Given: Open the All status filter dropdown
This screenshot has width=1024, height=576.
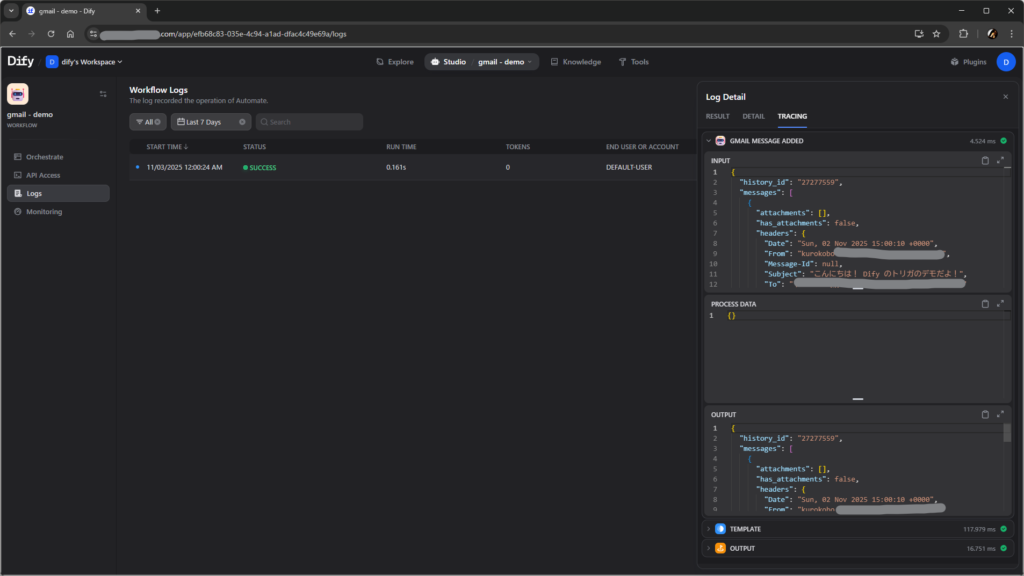Looking at the screenshot, I should tap(148, 122).
